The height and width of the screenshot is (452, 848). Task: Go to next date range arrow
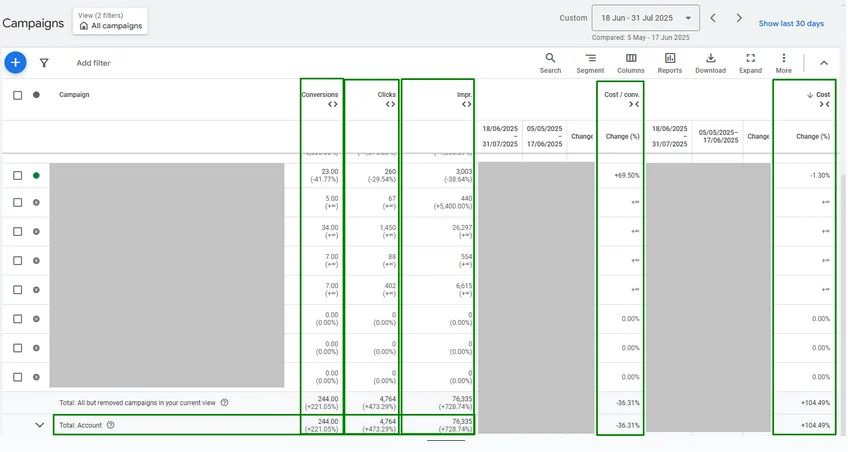tap(739, 18)
